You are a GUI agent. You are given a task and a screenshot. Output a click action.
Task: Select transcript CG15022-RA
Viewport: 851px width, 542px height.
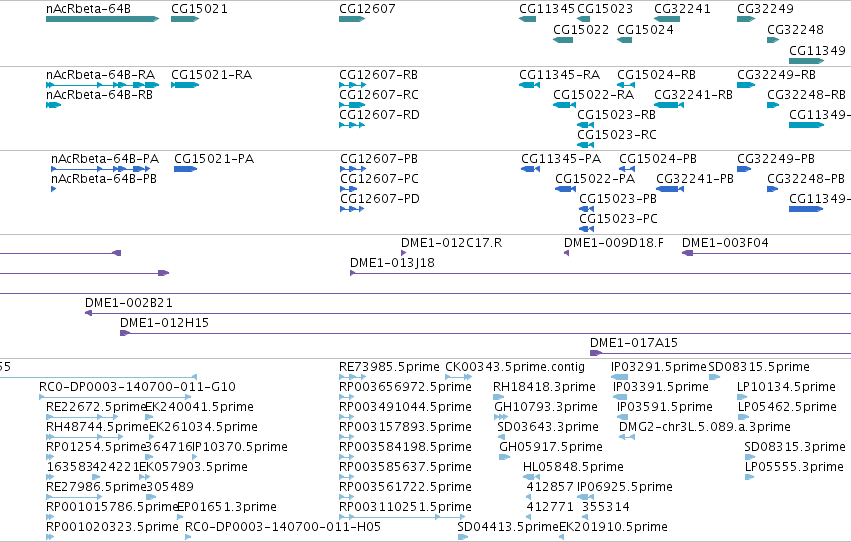(x=594, y=95)
